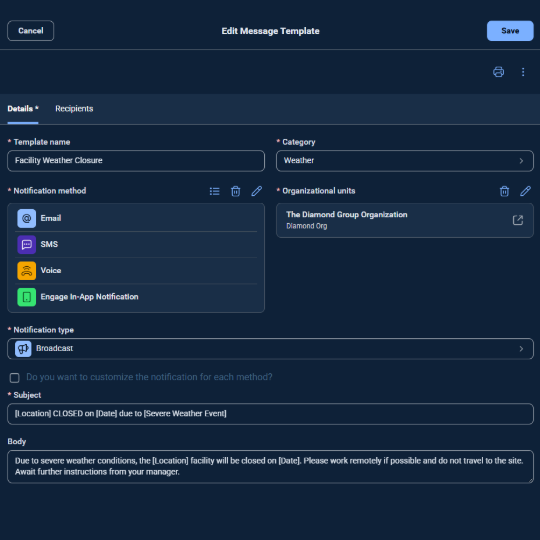Expand the Category Weather dropdown
540x540 pixels.
[x=405, y=161]
